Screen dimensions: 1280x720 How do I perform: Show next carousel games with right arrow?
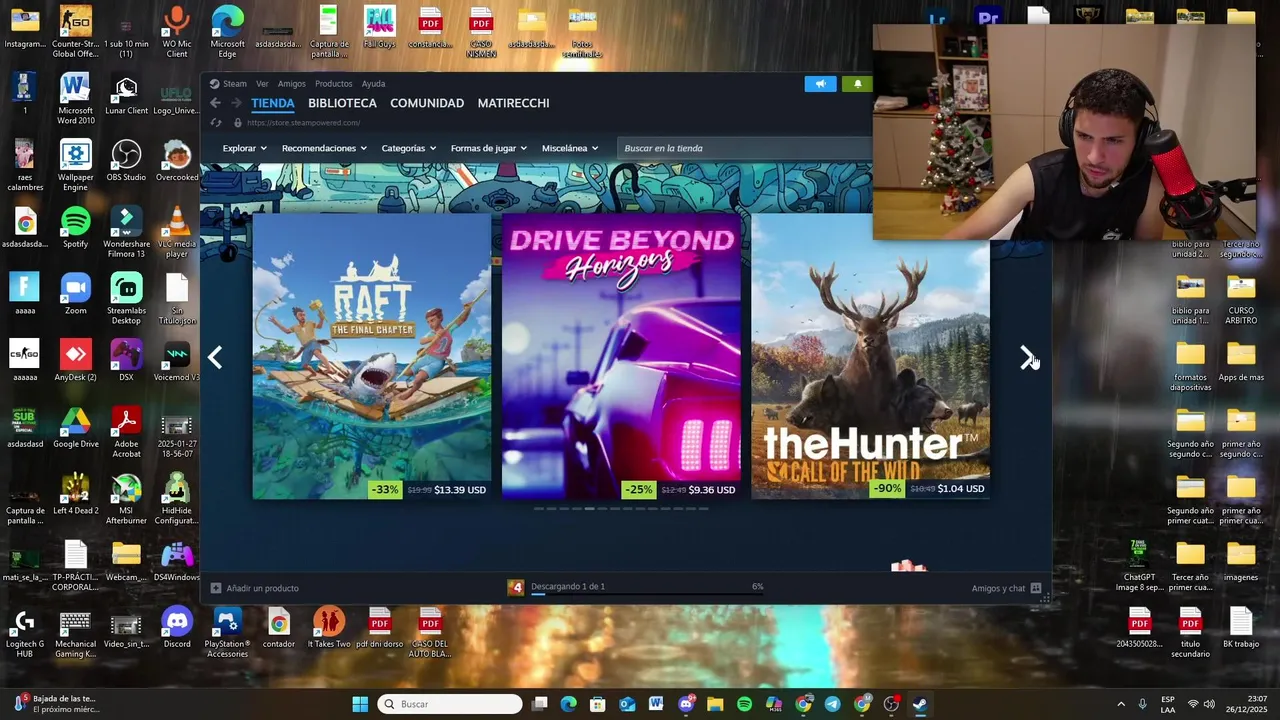click(1027, 358)
